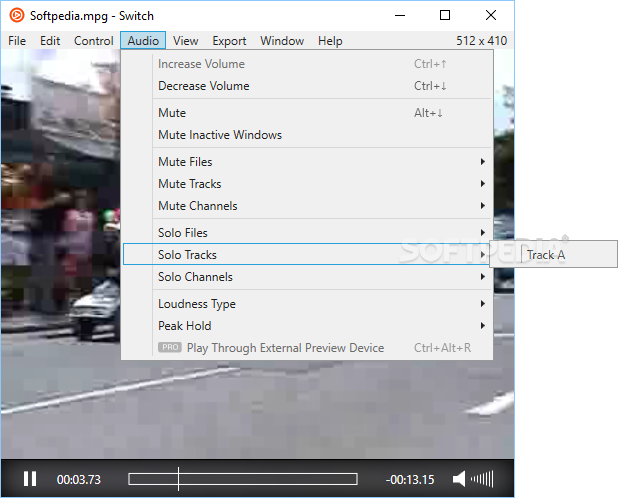The height and width of the screenshot is (498, 618).
Task: Select Mute Inactive Windows option
Action: click(x=307, y=135)
